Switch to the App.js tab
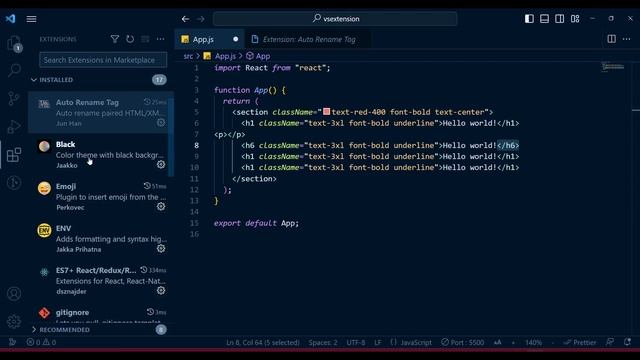The width and height of the screenshot is (640, 360). (209, 39)
